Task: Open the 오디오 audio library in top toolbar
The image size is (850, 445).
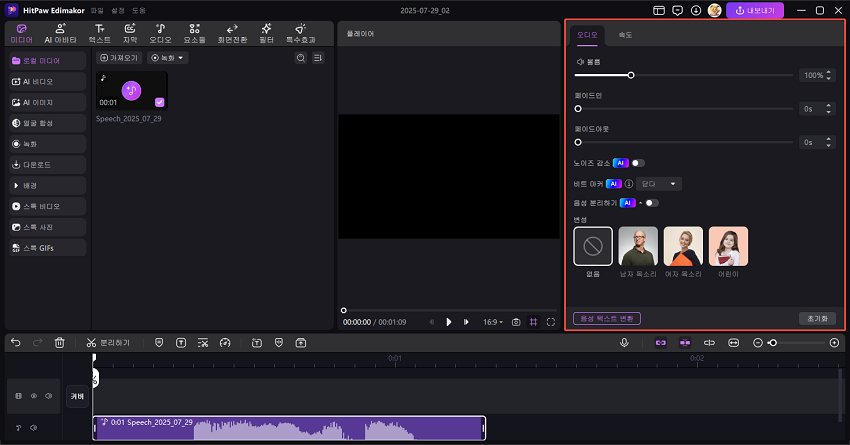Action: [160, 34]
